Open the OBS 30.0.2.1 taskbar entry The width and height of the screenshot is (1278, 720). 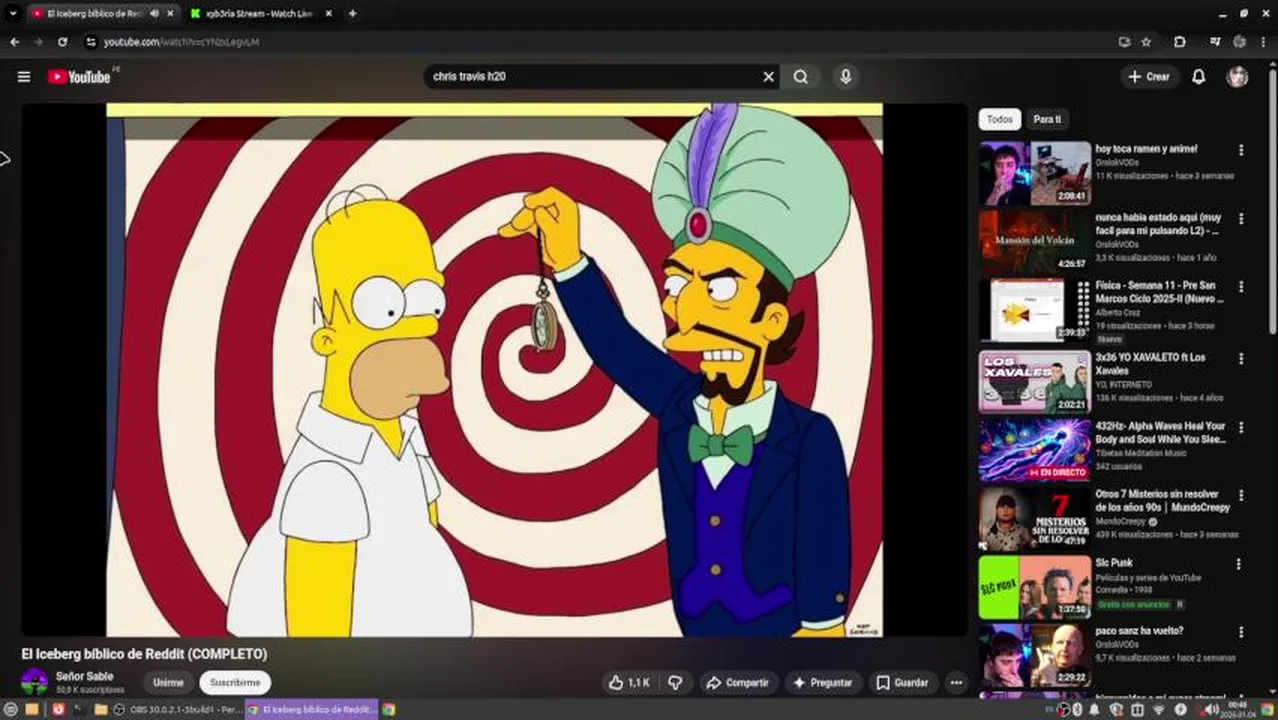click(178, 709)
